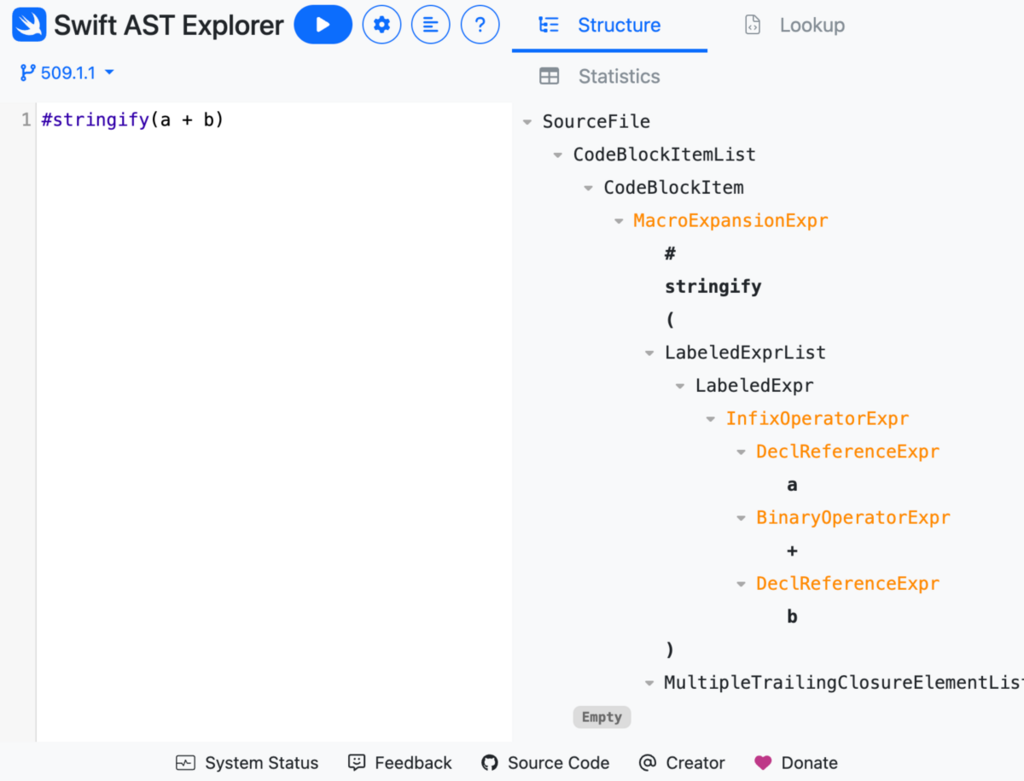
Task: Collapse the CodeBlockItemList node
Action: [558, 155]
